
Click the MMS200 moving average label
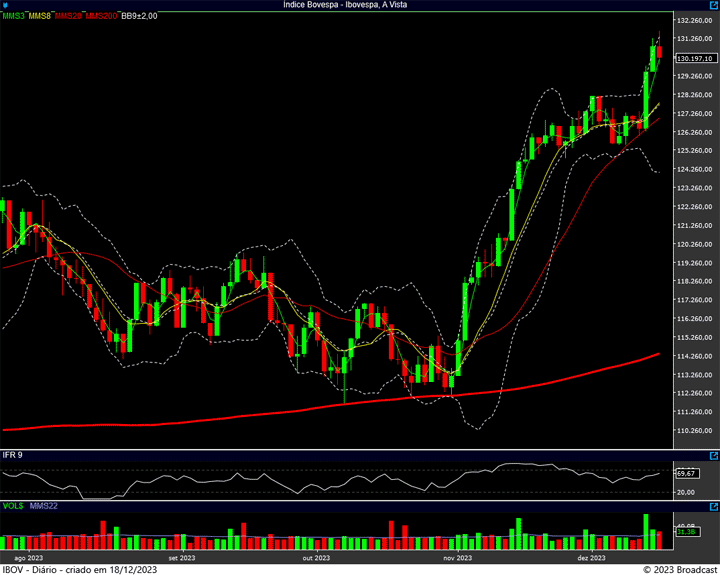(x=100, y=16)
